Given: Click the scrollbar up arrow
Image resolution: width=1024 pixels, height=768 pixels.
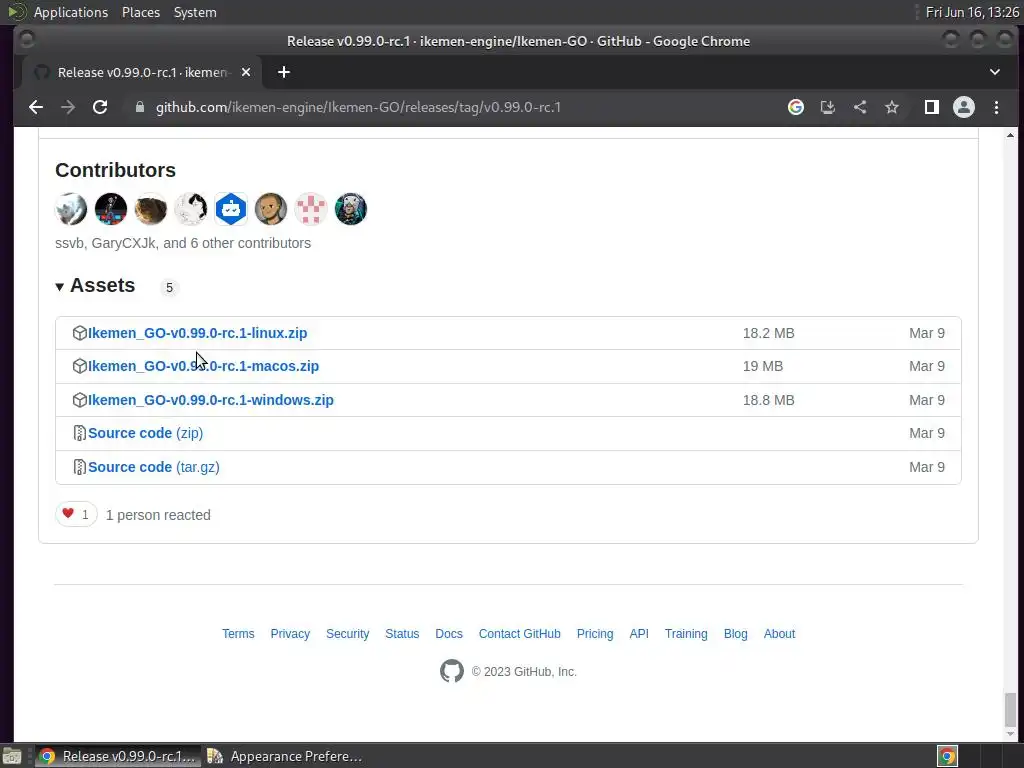Looking at the screenshot, I should click(1010, 135).
